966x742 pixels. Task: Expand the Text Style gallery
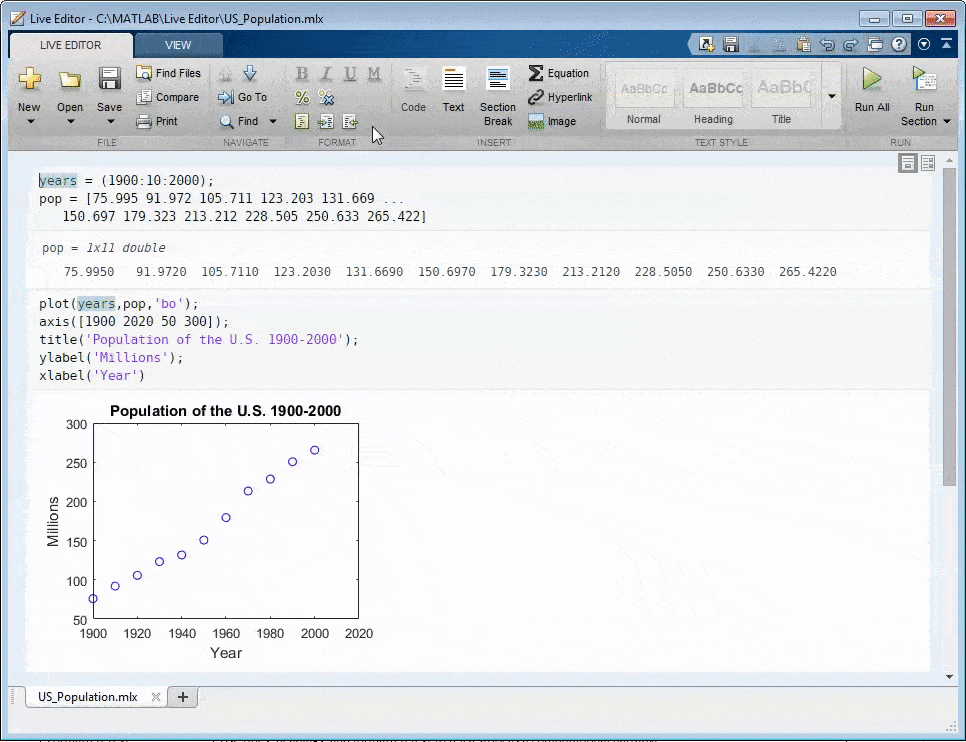click(x=831, y=96)
